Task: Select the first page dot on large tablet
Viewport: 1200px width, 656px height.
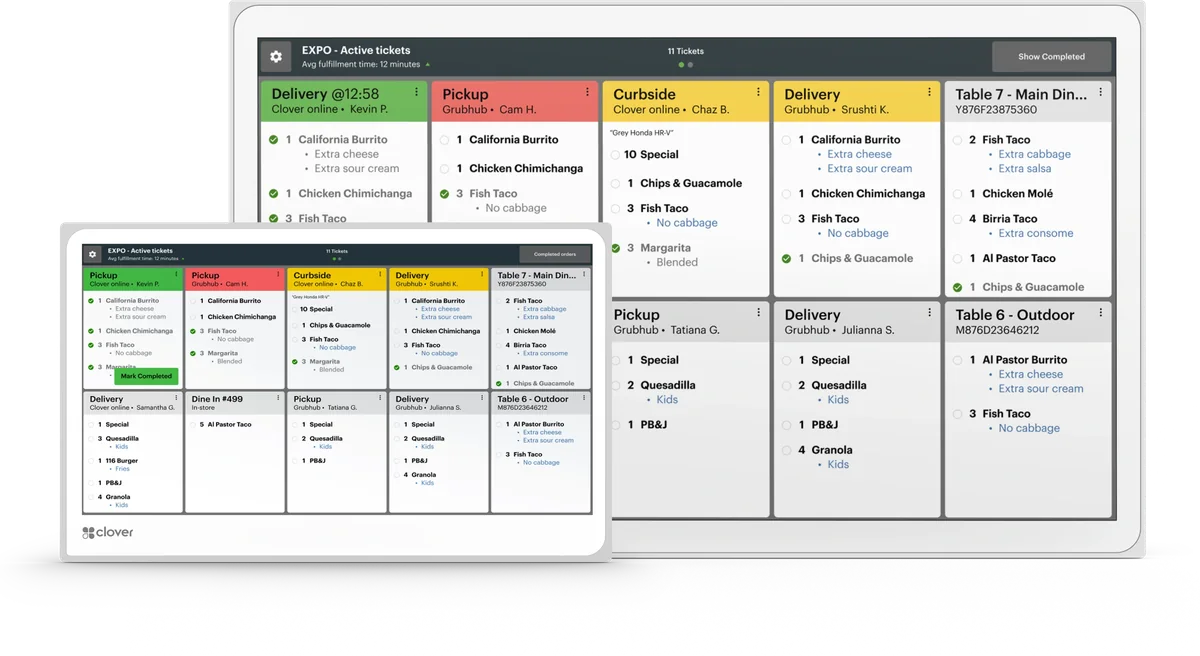Action: 682,65
